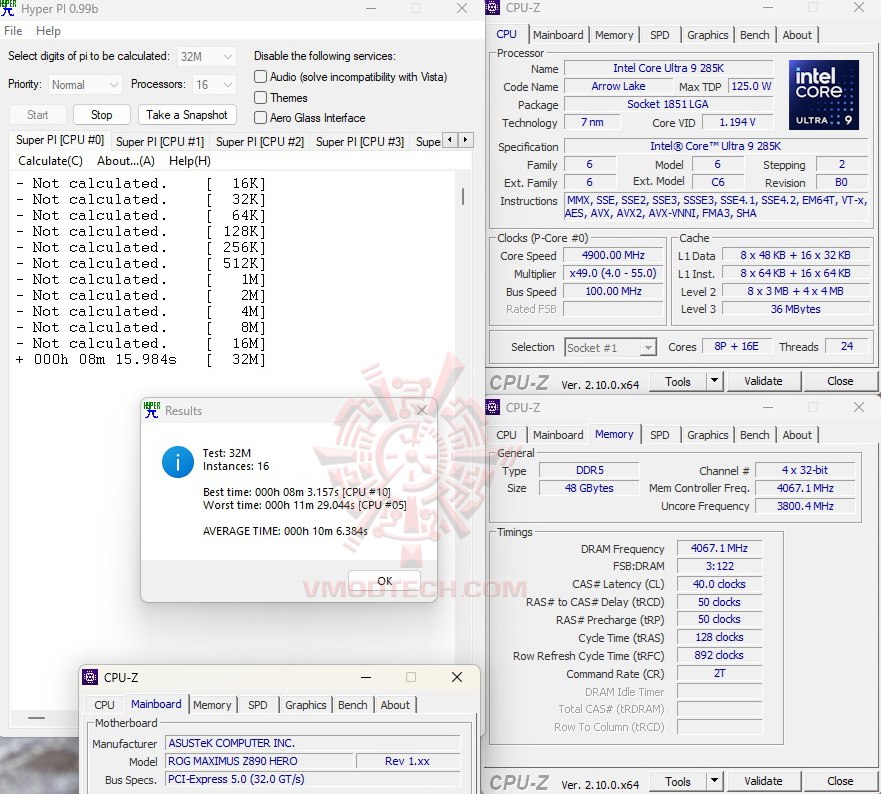881x794 pixels.
Task: Switch to Super PI [CPU #2] tab
Action: pyautogui.click(x=260, y=142)
